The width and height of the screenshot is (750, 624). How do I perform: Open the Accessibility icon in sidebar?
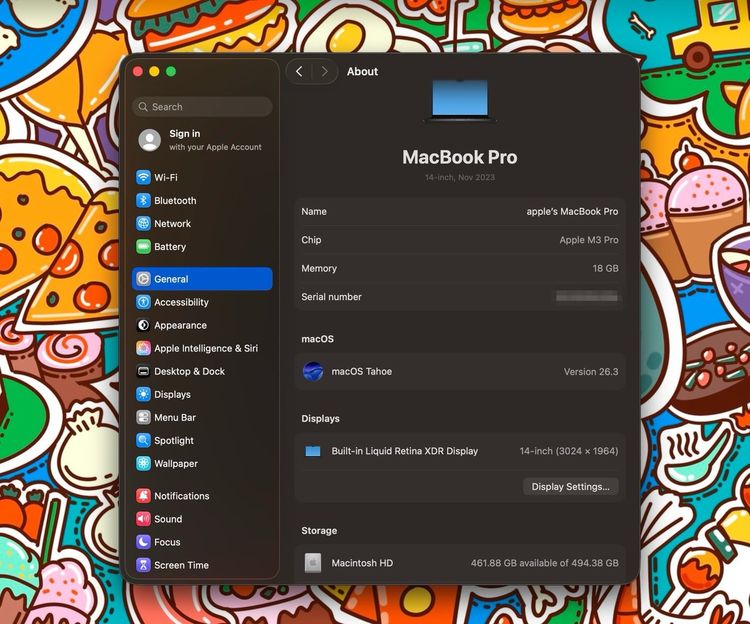point(143,302)
